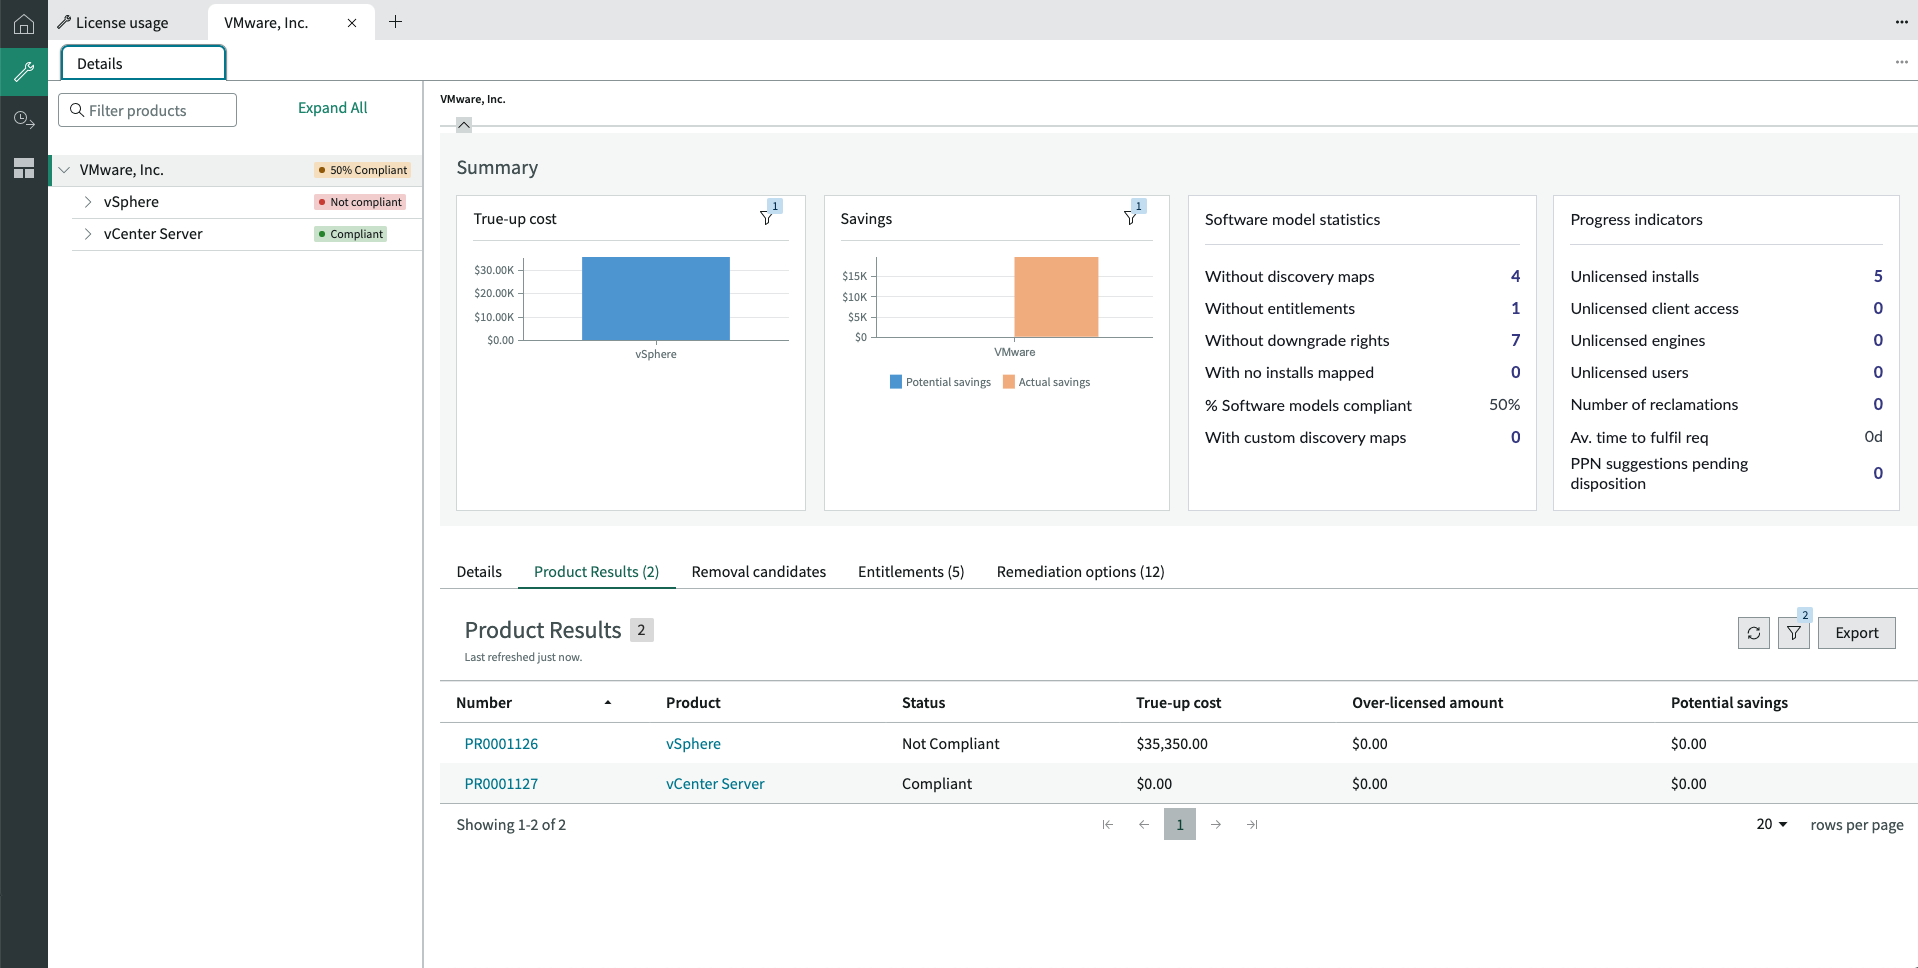
Task: Open PR0001127 record link
Action: click(501, 783)
